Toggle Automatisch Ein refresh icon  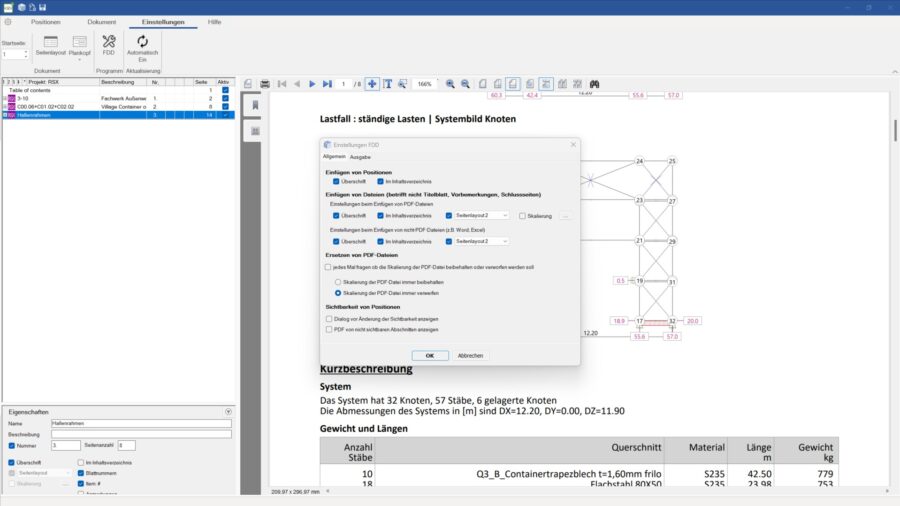tap(143, 42)
